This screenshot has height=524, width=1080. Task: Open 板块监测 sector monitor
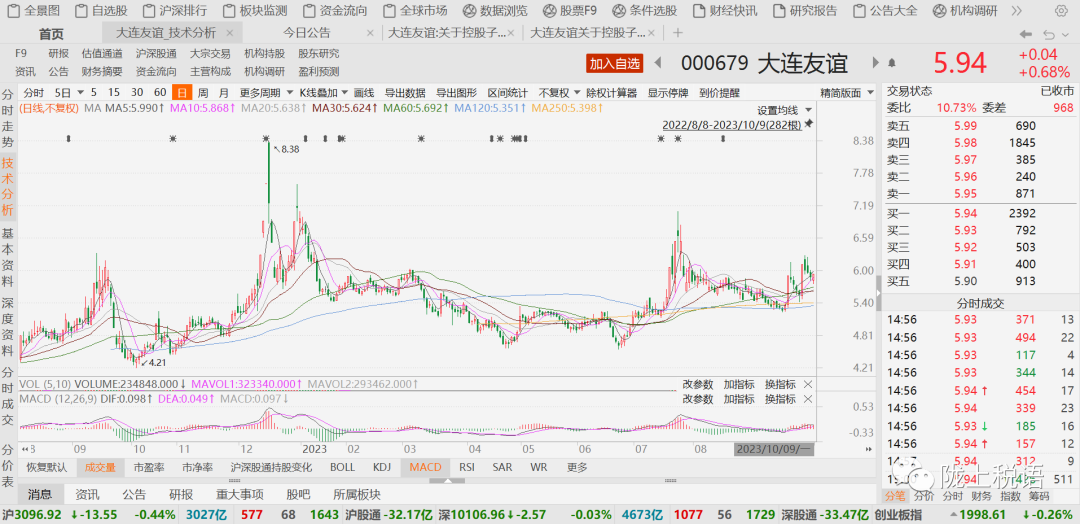click(255, 10)
